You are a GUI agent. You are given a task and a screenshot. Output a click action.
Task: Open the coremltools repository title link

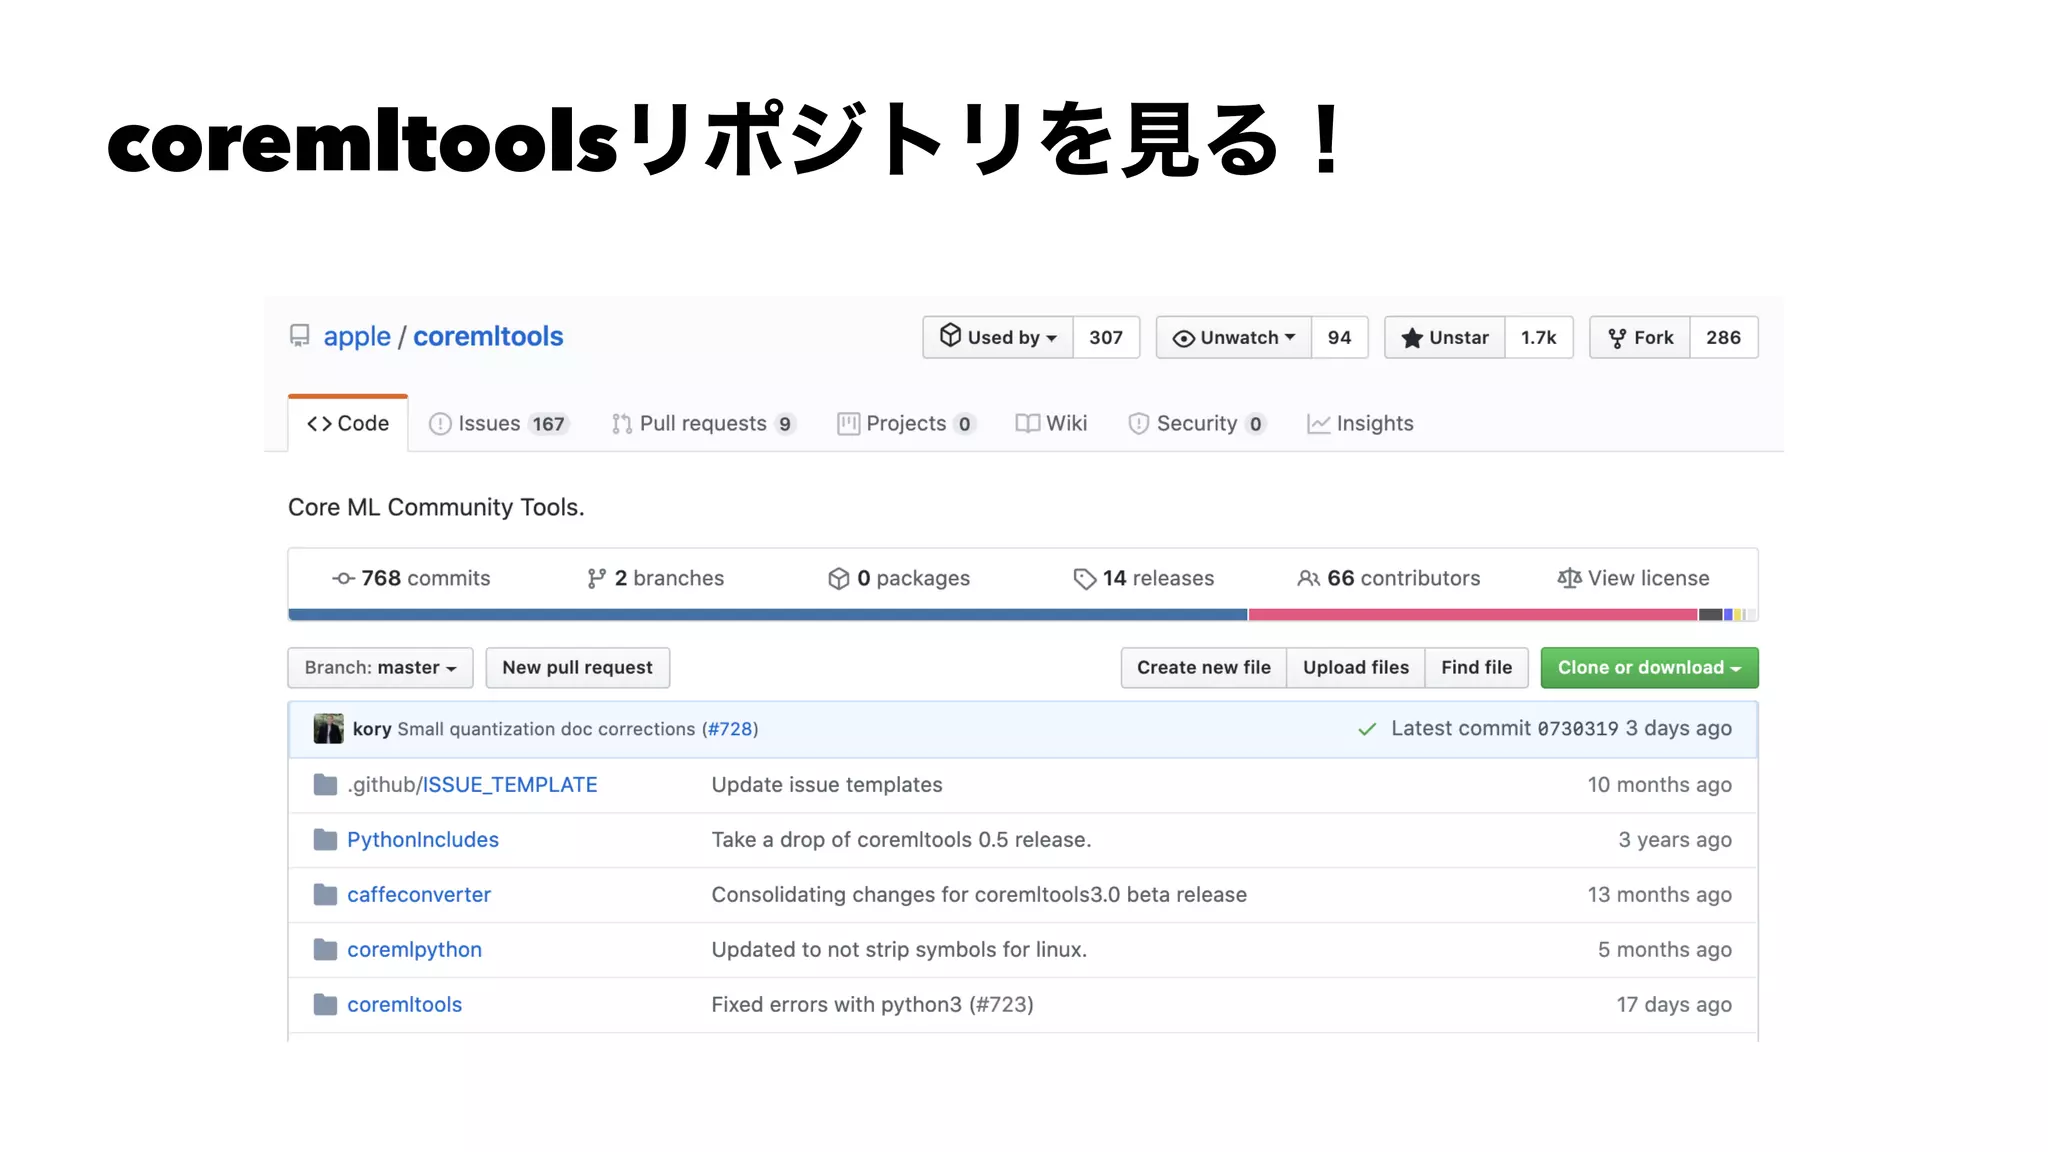tap(488, 337)
